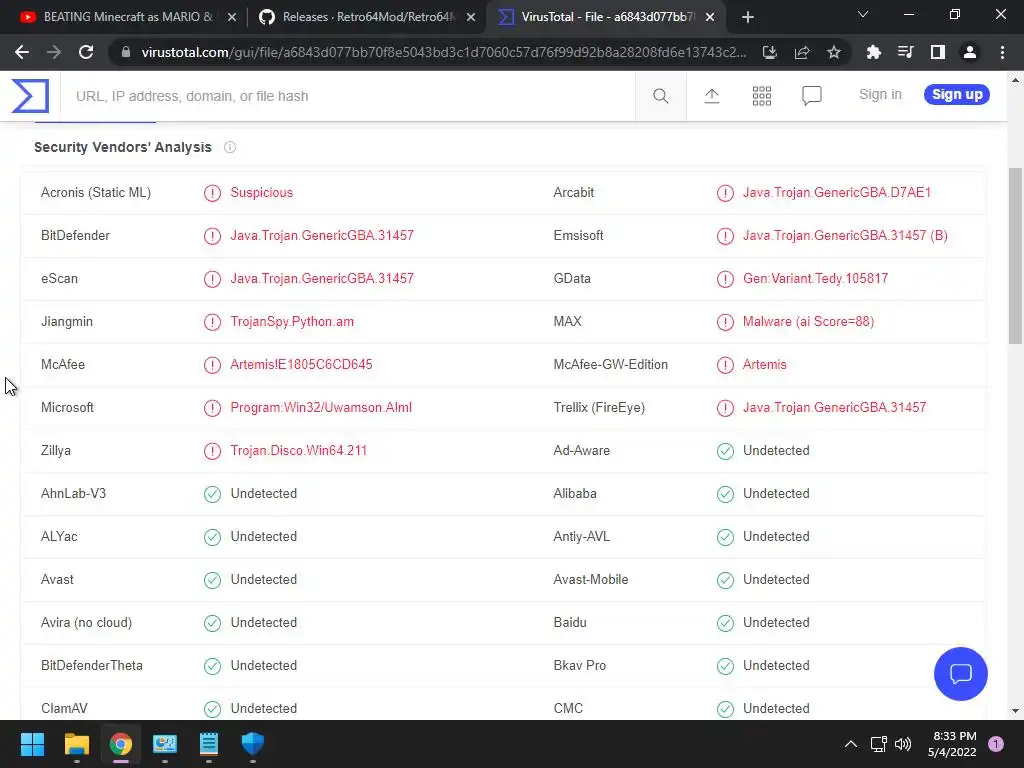The image size is (1024, 768).
Task: Click info icon beside Security Vendors' Analysis
Action: click(x=230, y=148)
